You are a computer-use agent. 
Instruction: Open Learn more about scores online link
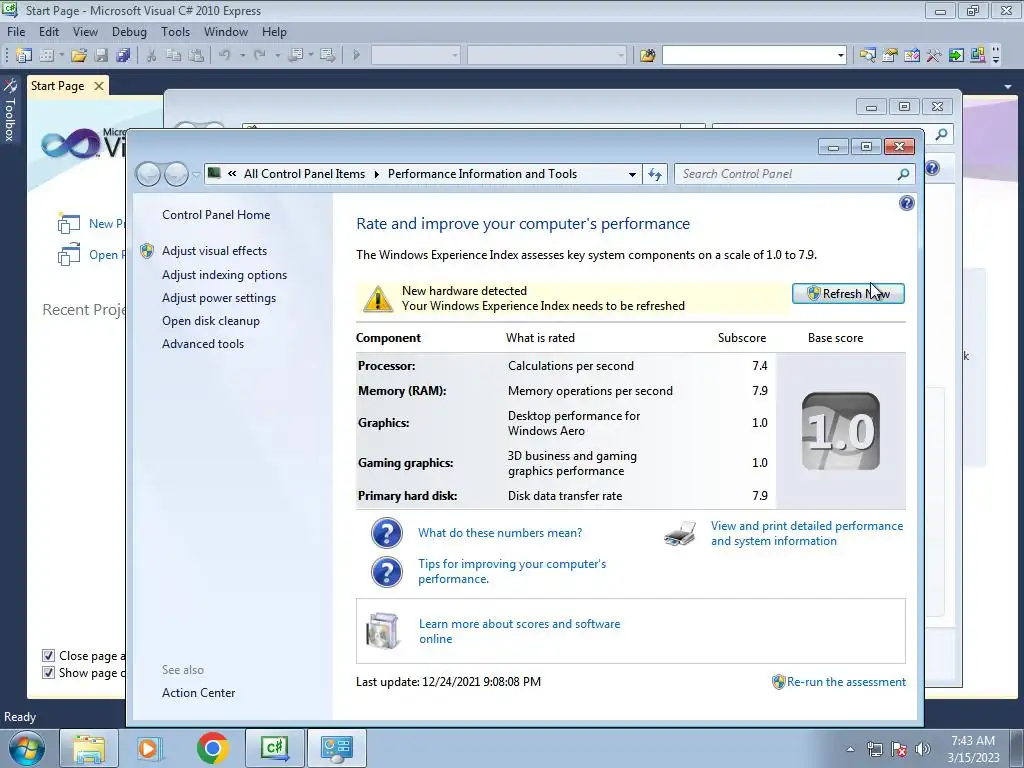(520, 632)
